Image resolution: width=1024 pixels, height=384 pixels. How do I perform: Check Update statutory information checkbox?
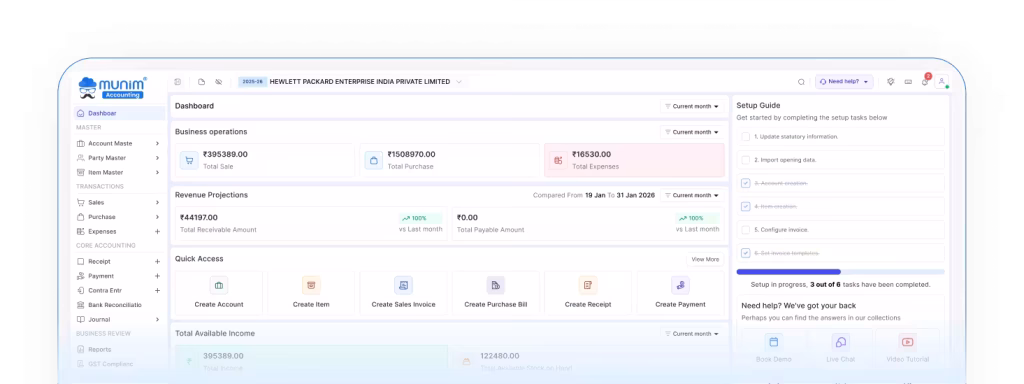click(x=746, y=136)
